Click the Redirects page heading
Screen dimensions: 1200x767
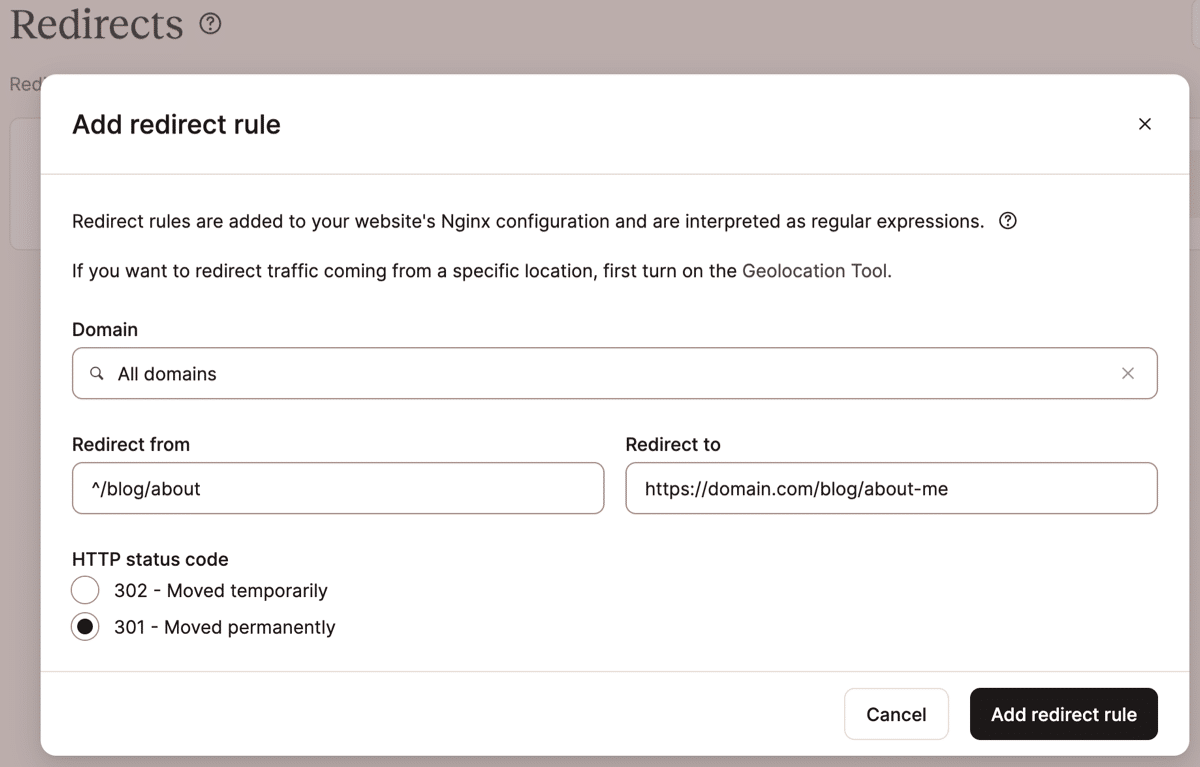point(97,24)
